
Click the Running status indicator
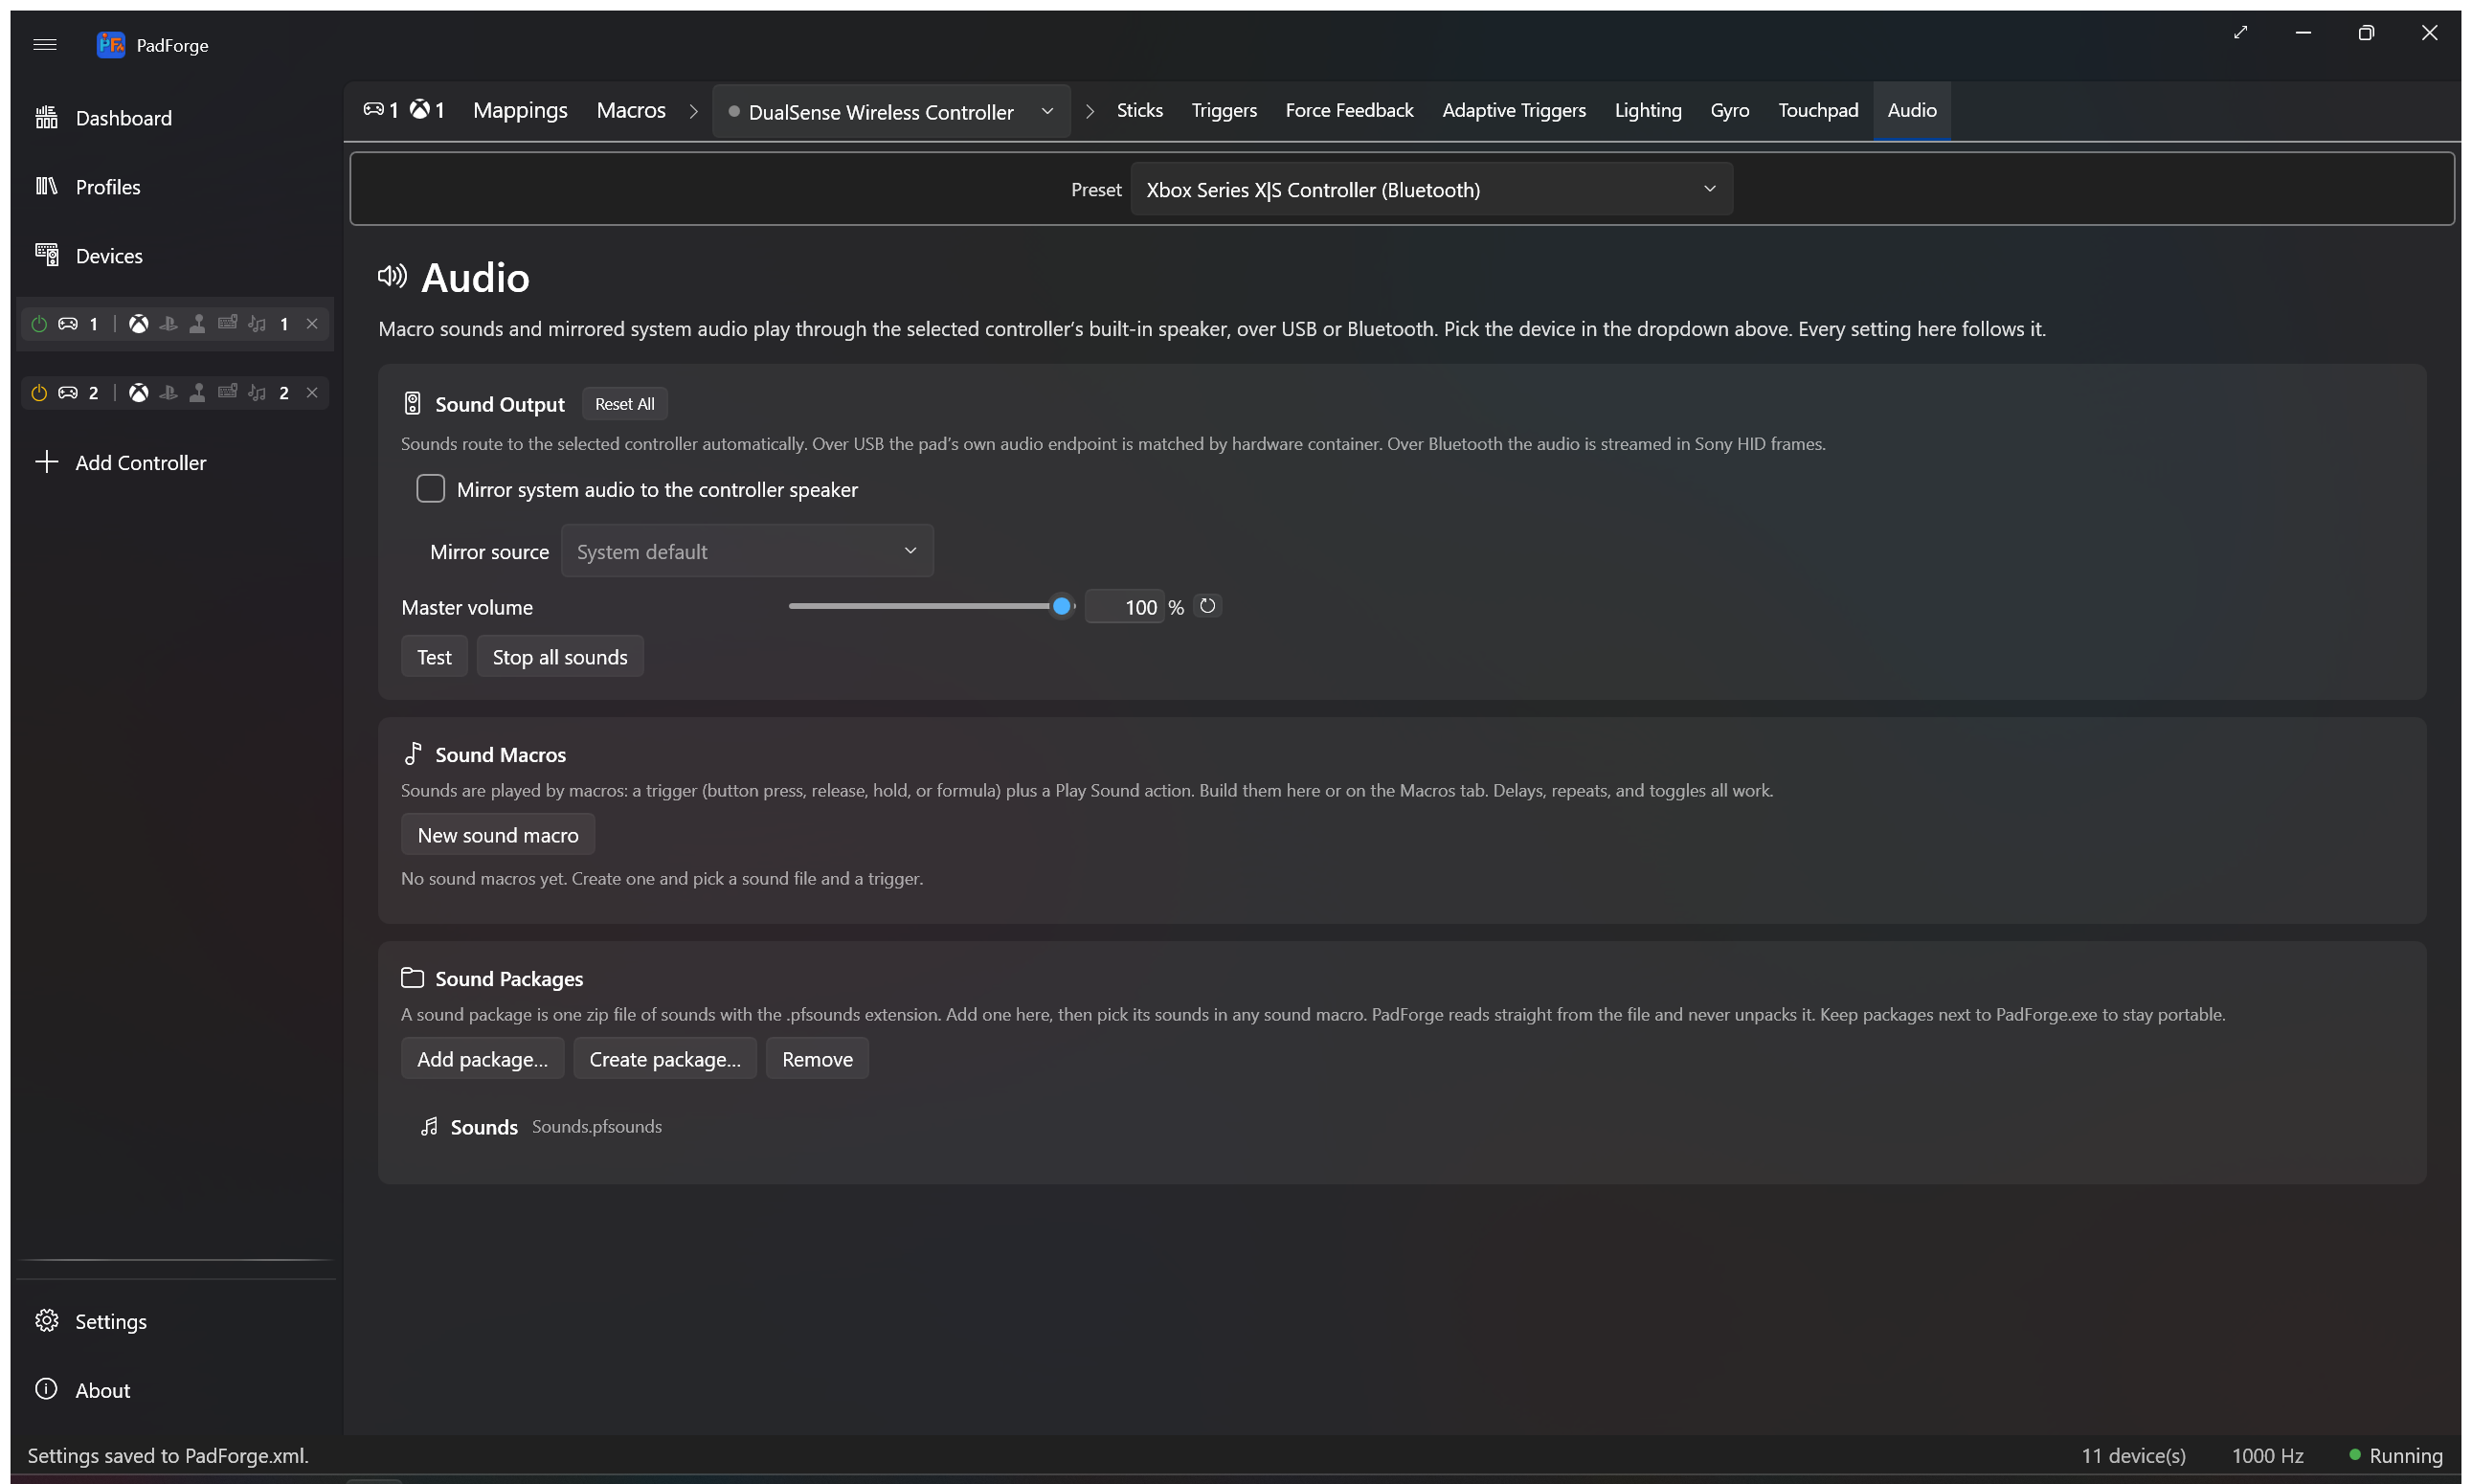coord(2396,1455)
